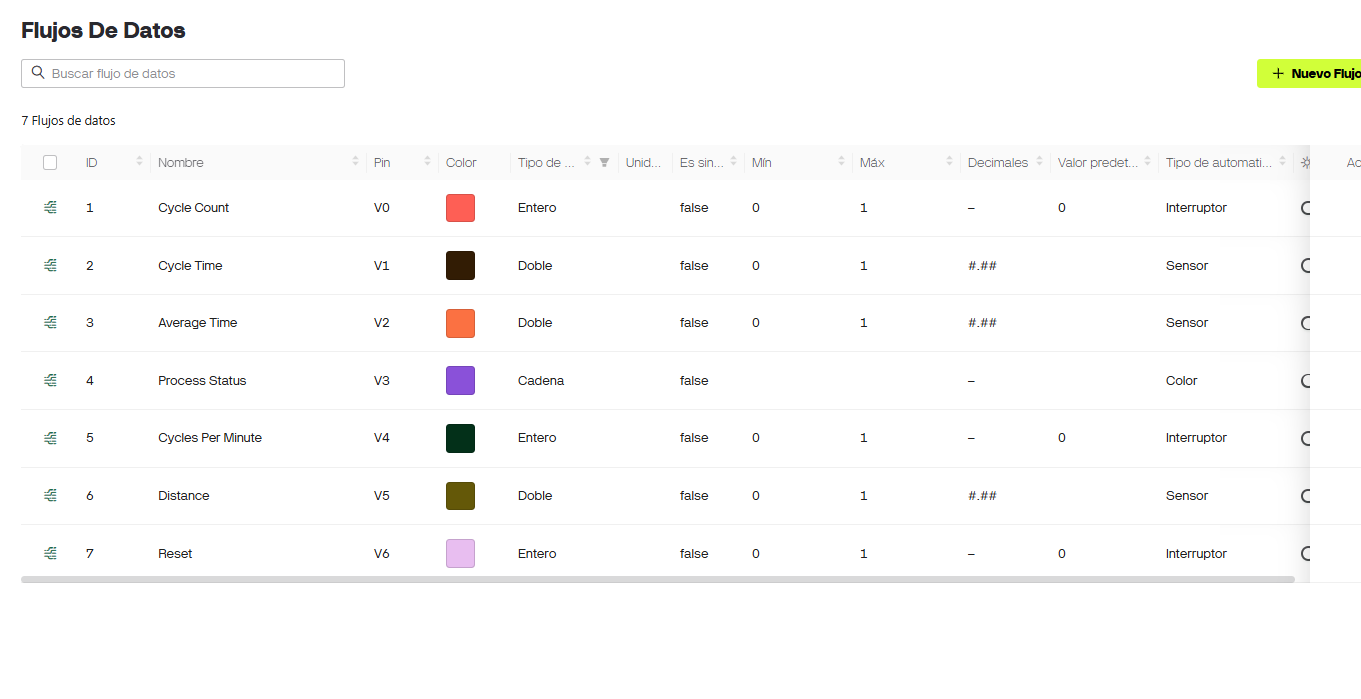
Task: Sort by the ID column
Action: click(x=139, y=162)
